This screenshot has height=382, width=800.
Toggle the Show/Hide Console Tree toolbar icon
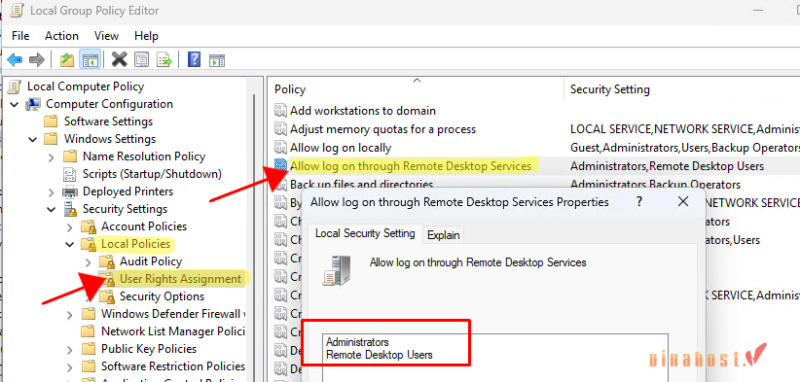point(90,60)
